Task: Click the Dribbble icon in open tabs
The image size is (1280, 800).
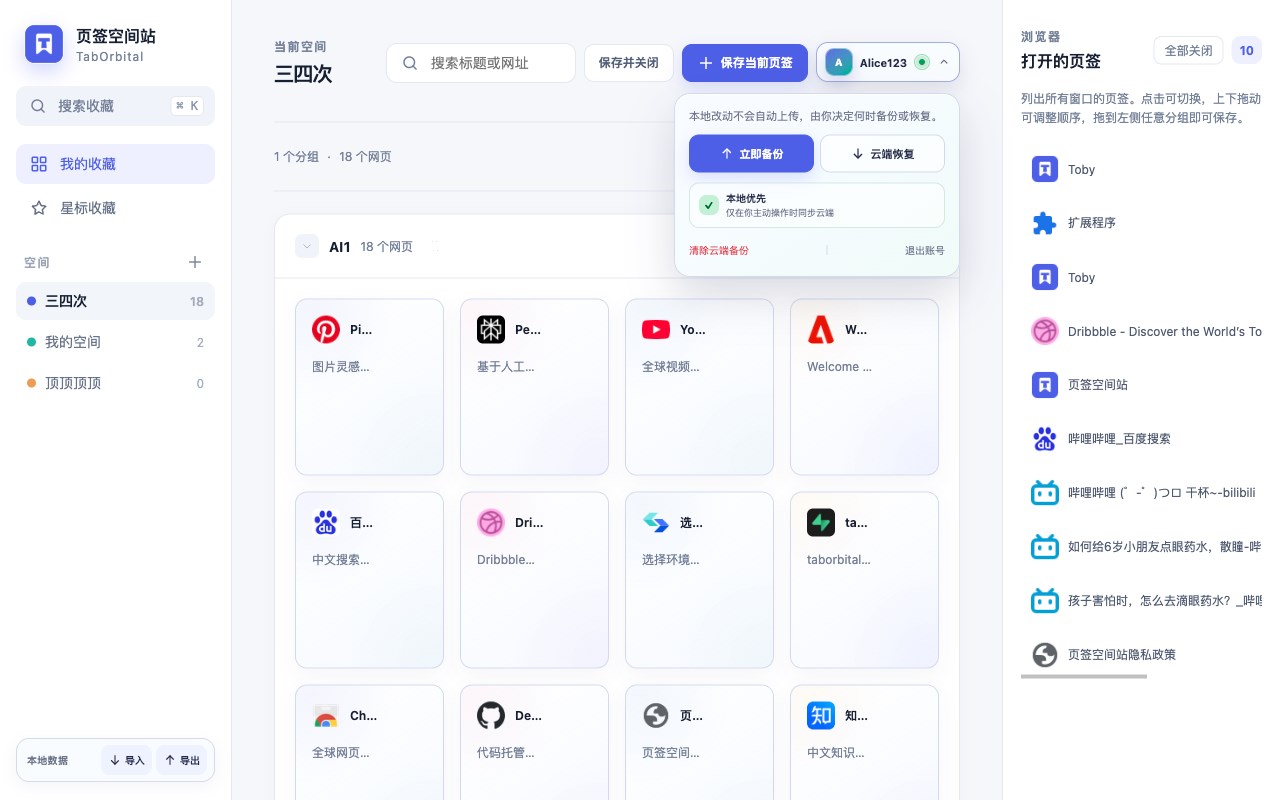Action: [1045, 331]
